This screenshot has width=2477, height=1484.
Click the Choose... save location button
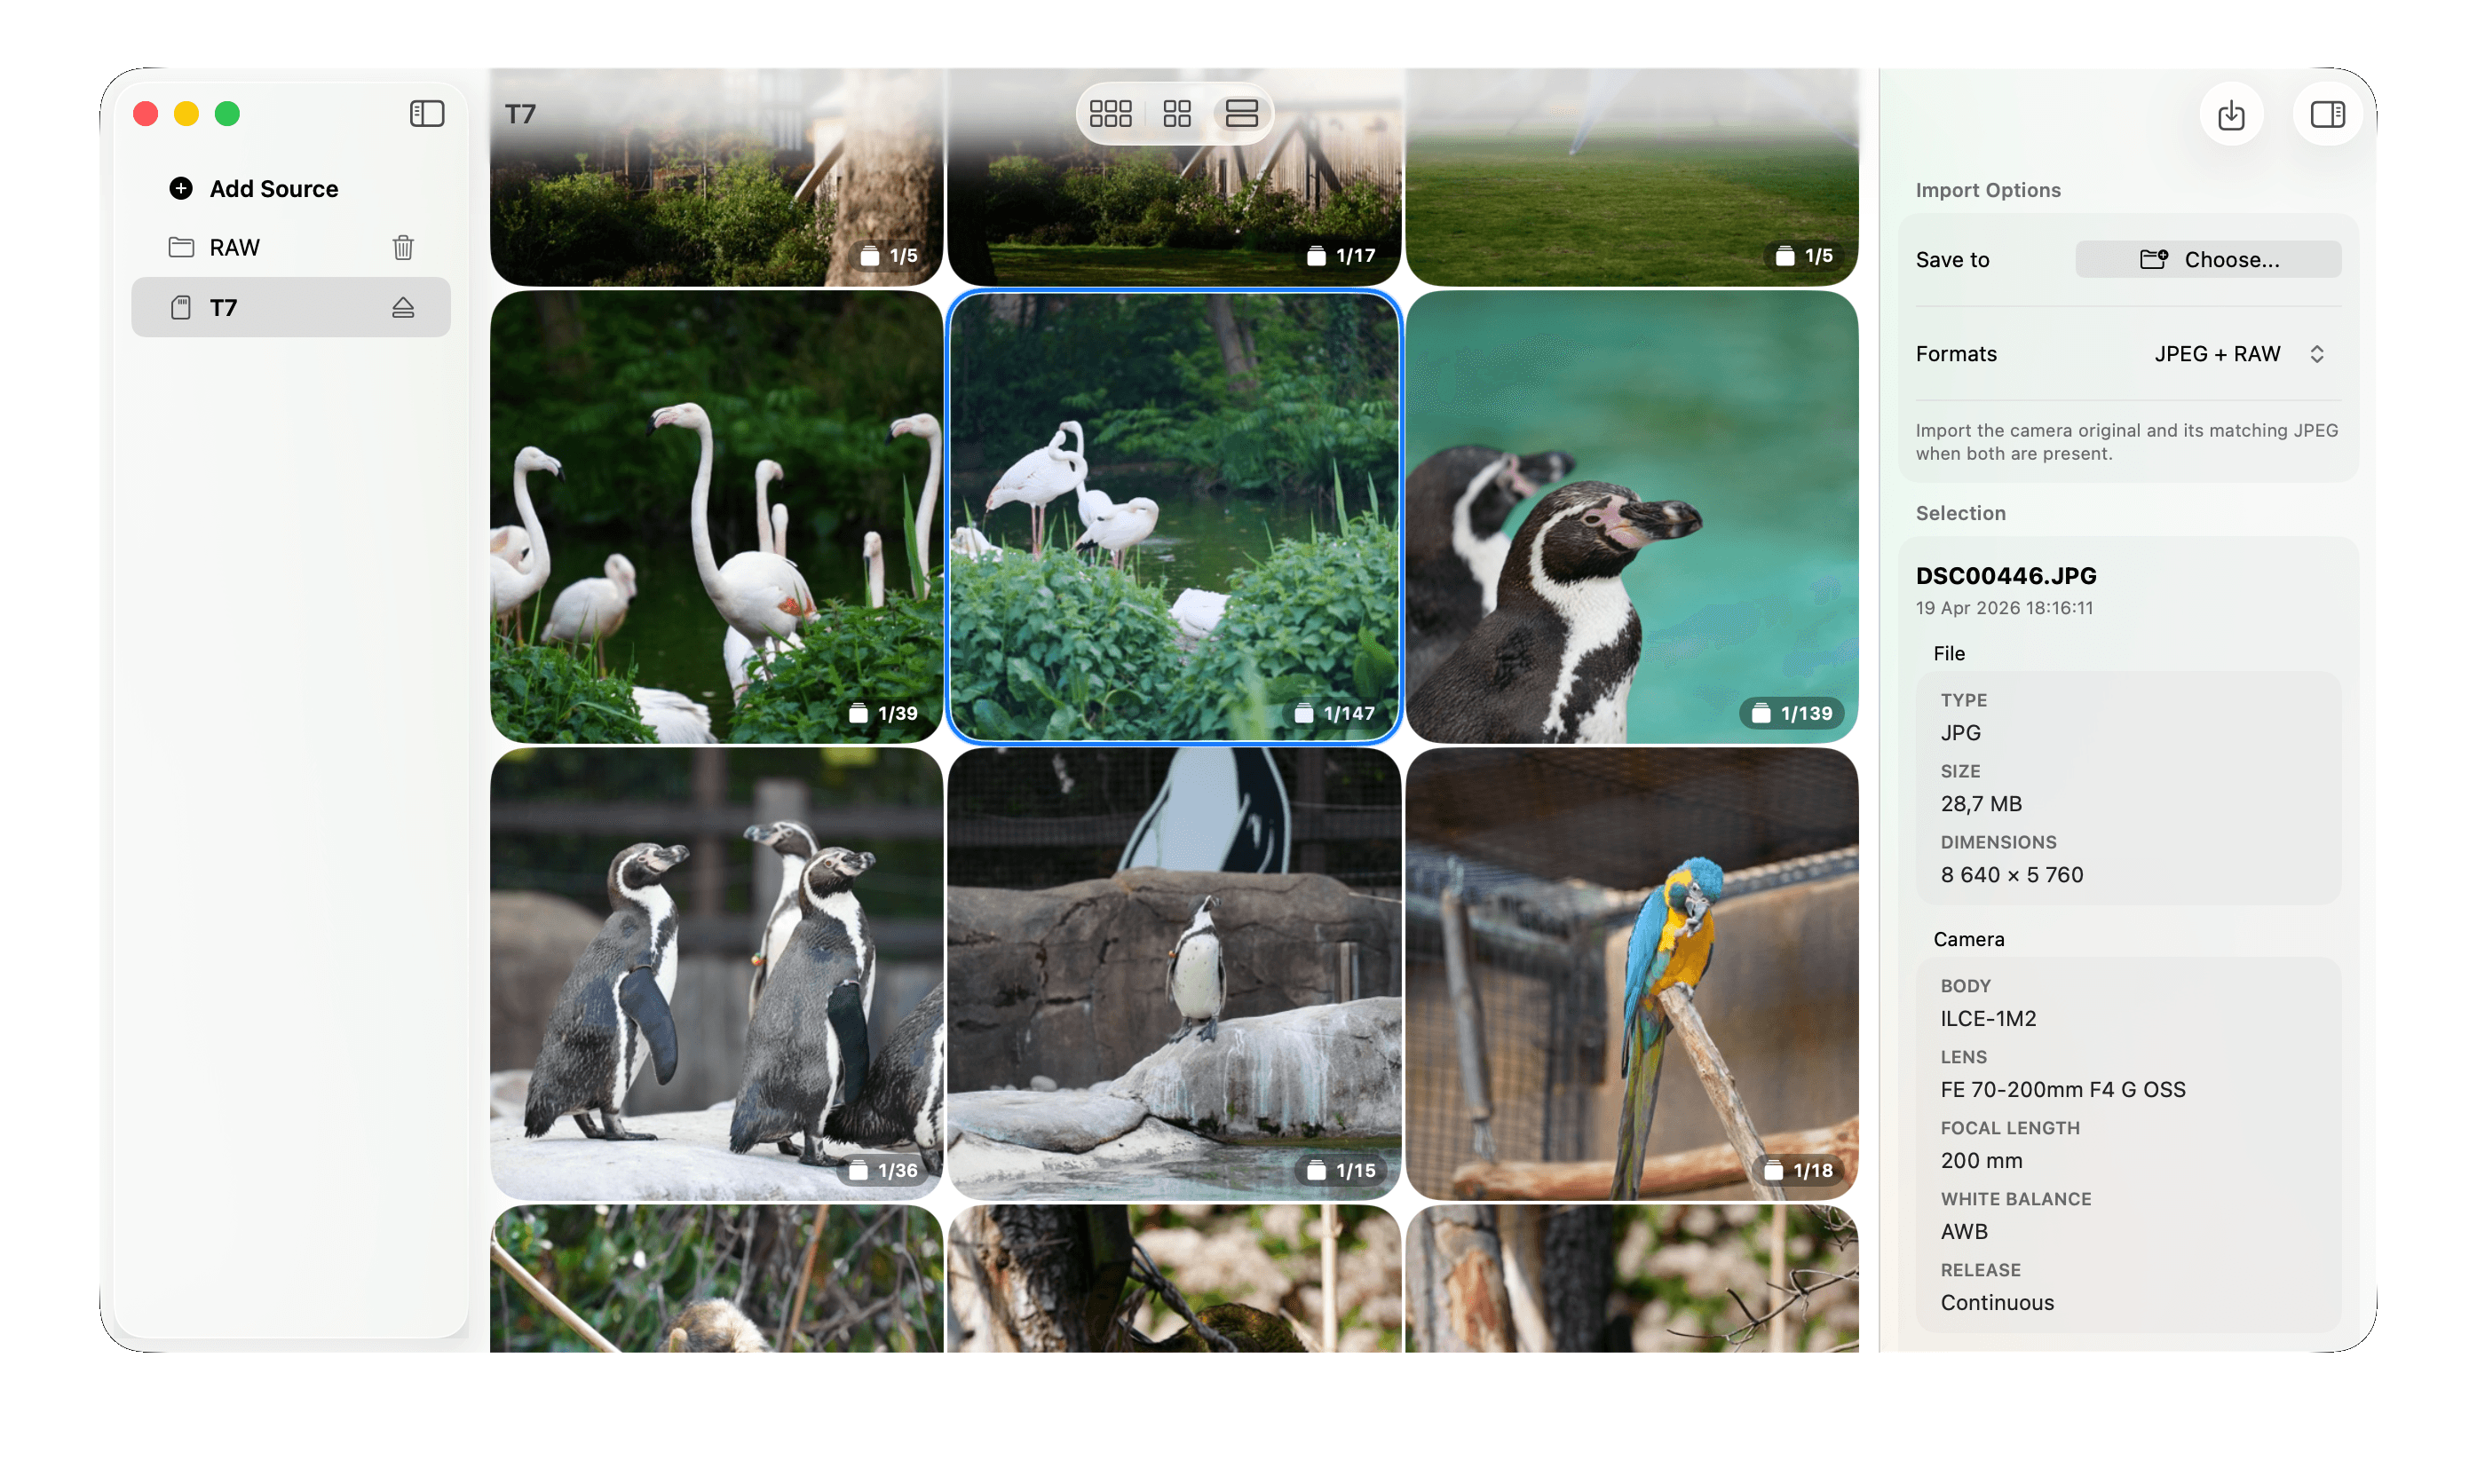click(x=2207, y=260)
